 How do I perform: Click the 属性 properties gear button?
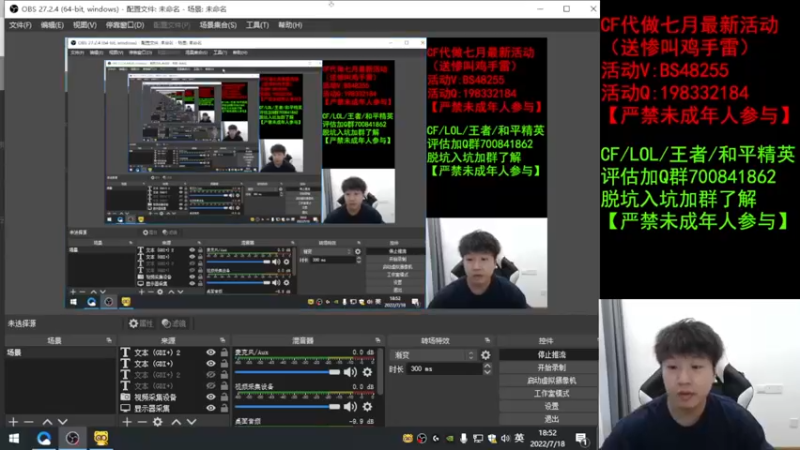(x=141, y=323)
